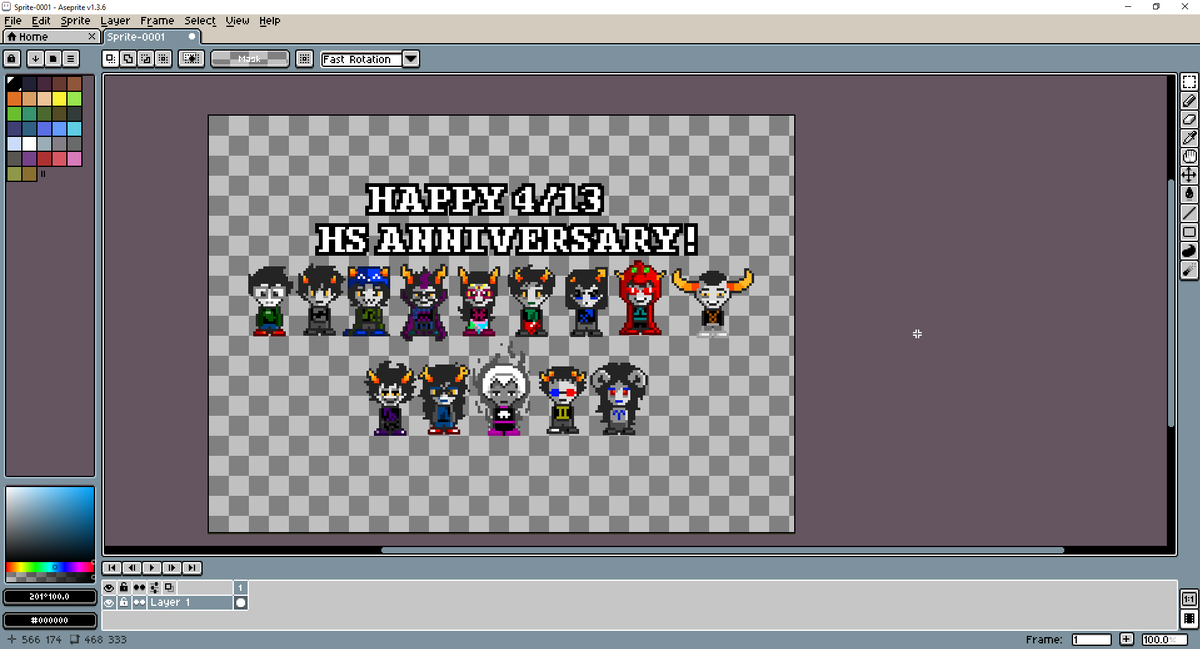Choose add to selection mode icon
This screenshot has width=1200, height=649.
[128, 59]
